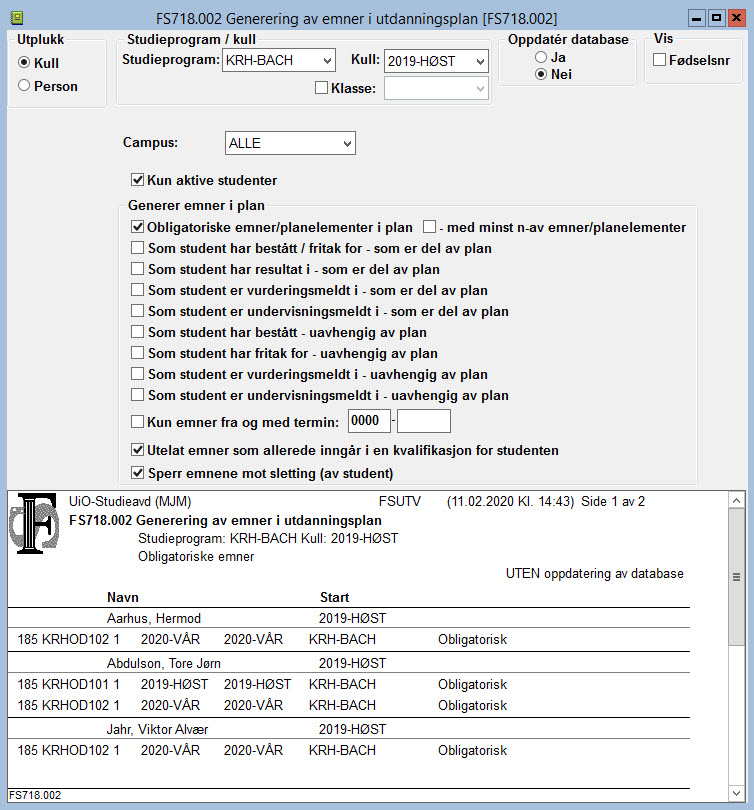Toggle Sperr emnene mot sletting checkbox

pos(137,473)
